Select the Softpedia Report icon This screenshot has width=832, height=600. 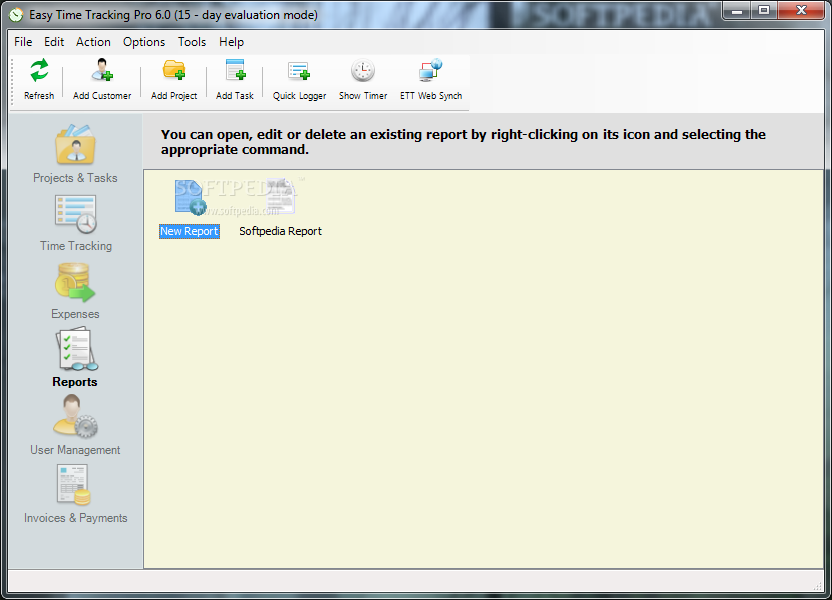point(280,197)
